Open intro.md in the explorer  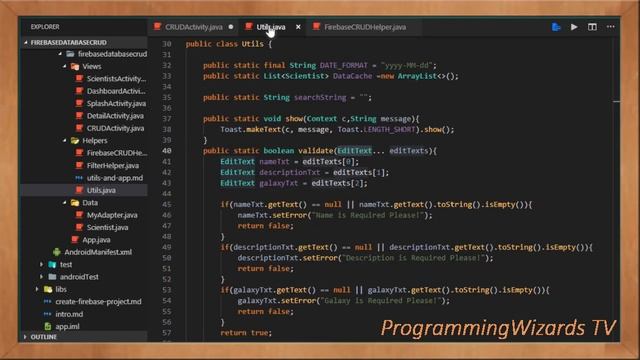69,314
